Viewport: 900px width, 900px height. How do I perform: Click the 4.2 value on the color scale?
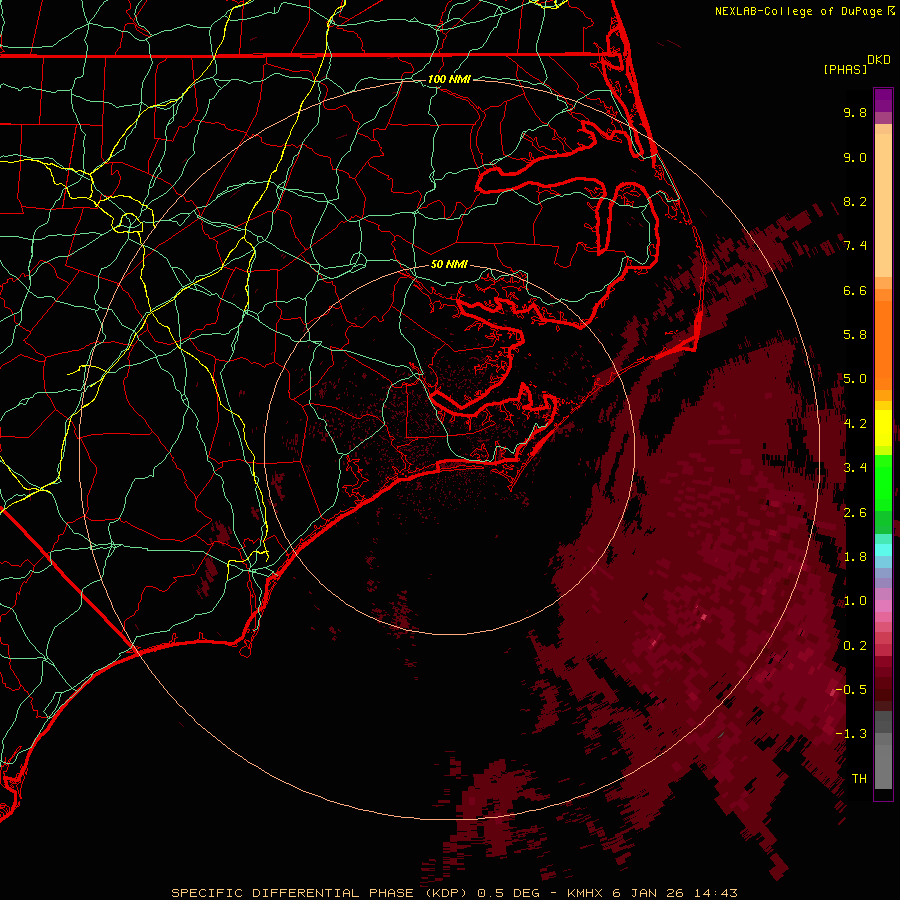tap(855, 424)
